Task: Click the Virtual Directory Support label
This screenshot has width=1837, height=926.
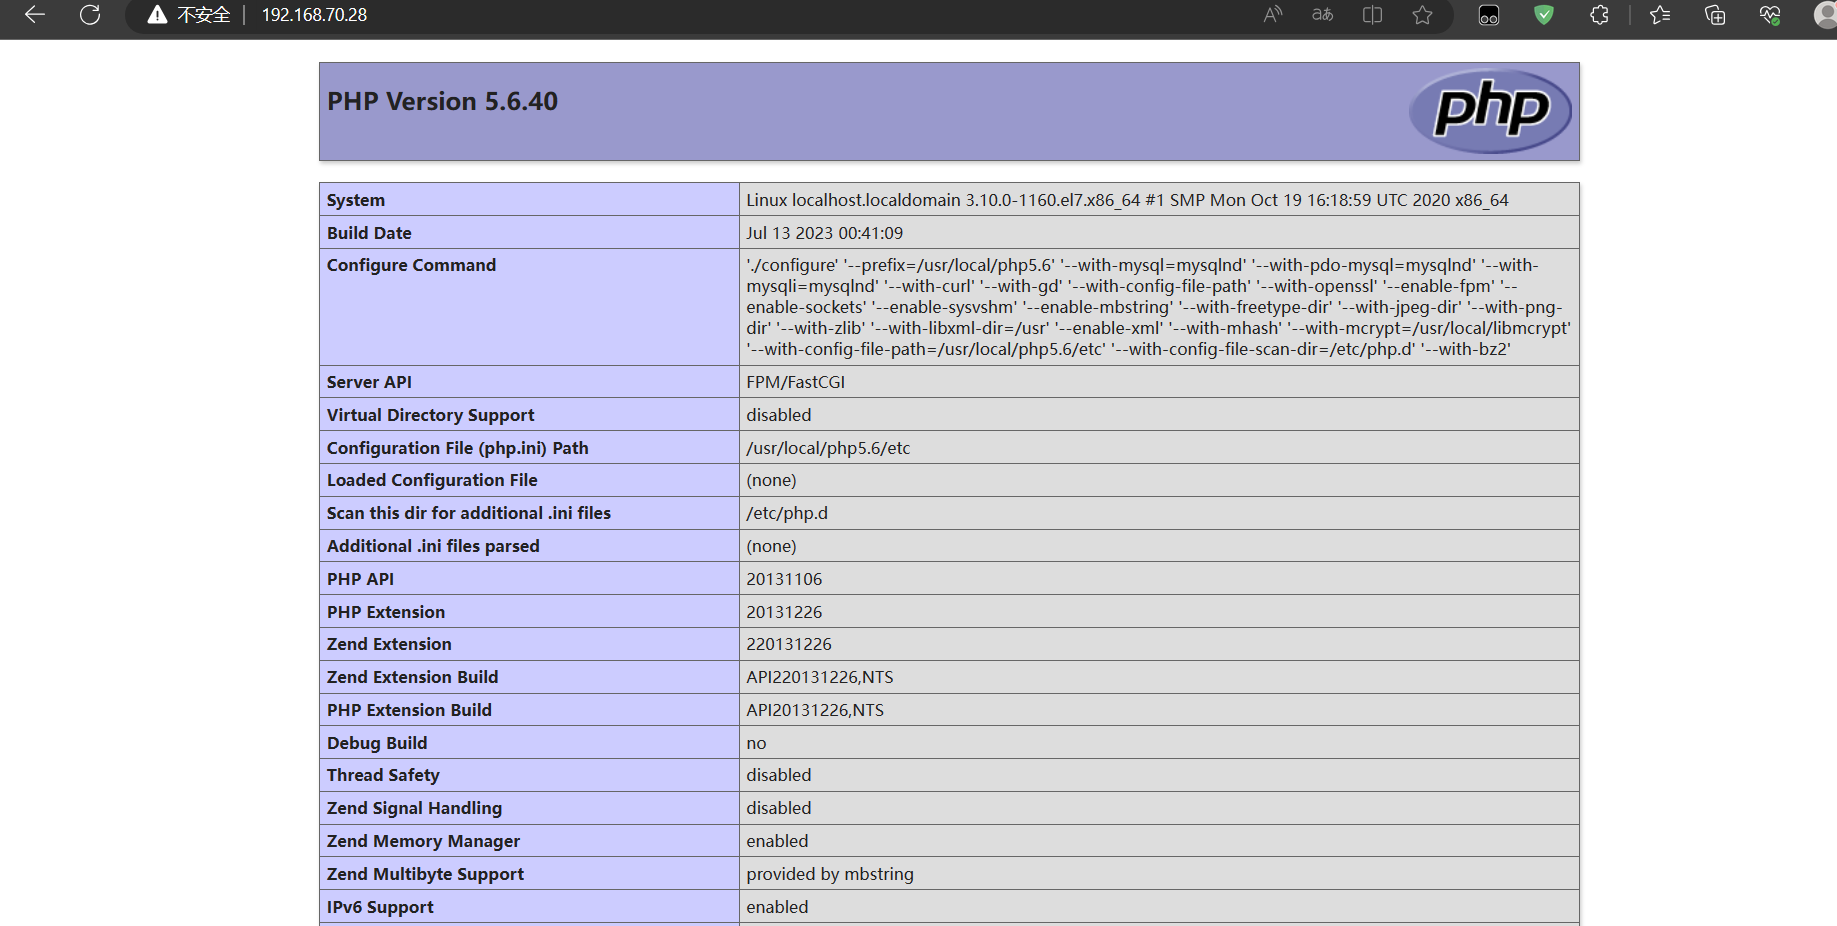Action: pyautogui.click(x=430, y=415)
